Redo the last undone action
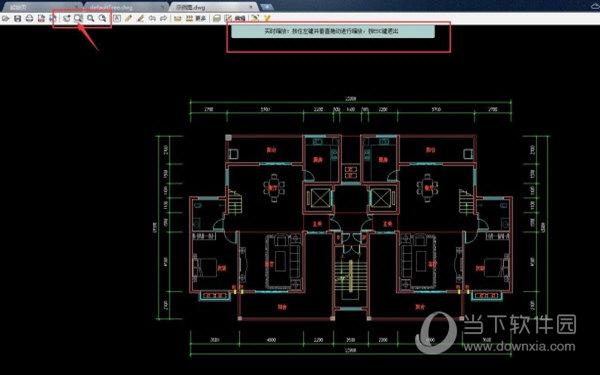 [164, 18]
